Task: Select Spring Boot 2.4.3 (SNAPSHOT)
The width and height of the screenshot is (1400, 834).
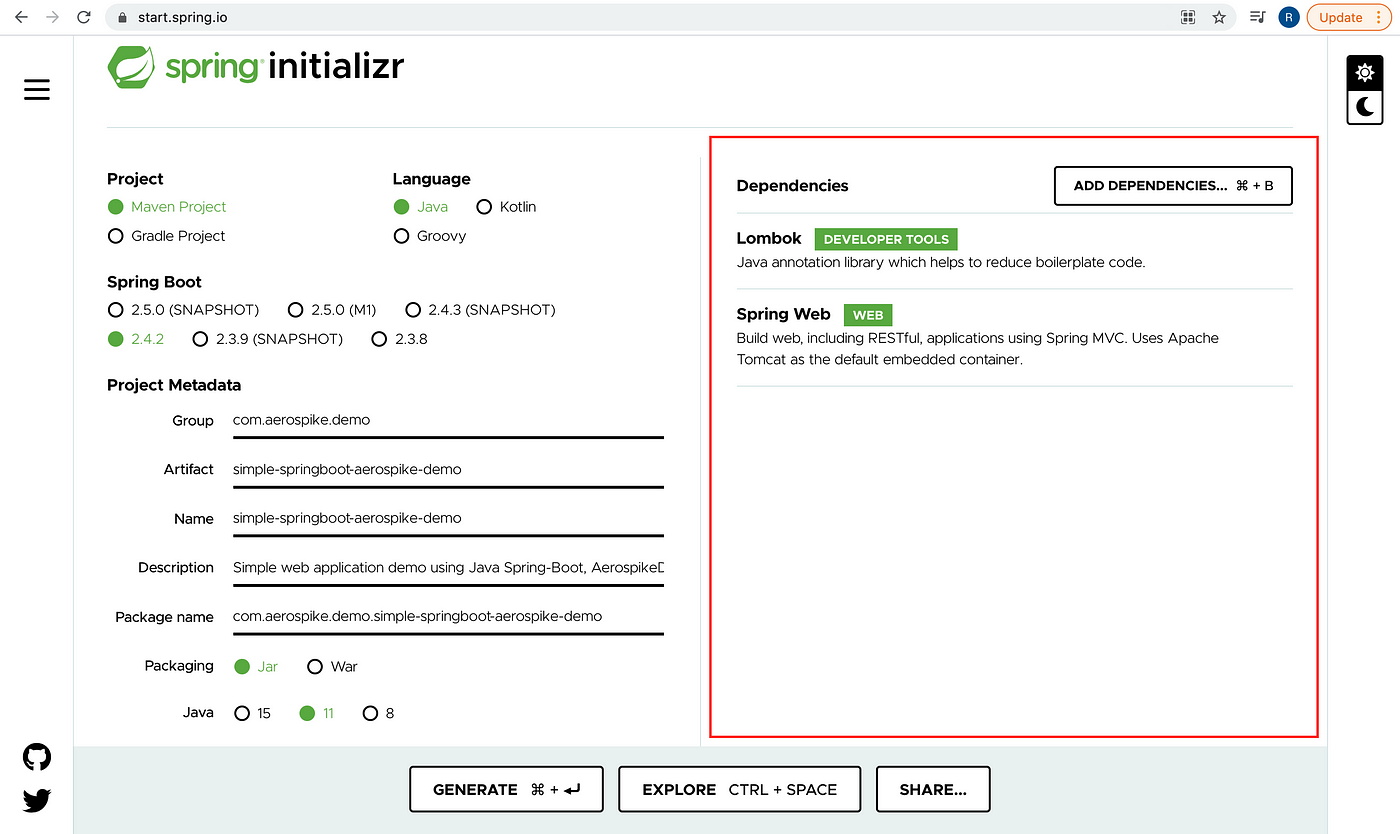Action: (480, 310)
